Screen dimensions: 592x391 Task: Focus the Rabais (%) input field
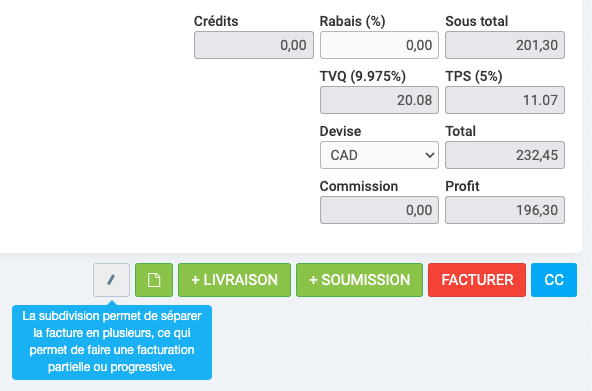coord(379,45)
